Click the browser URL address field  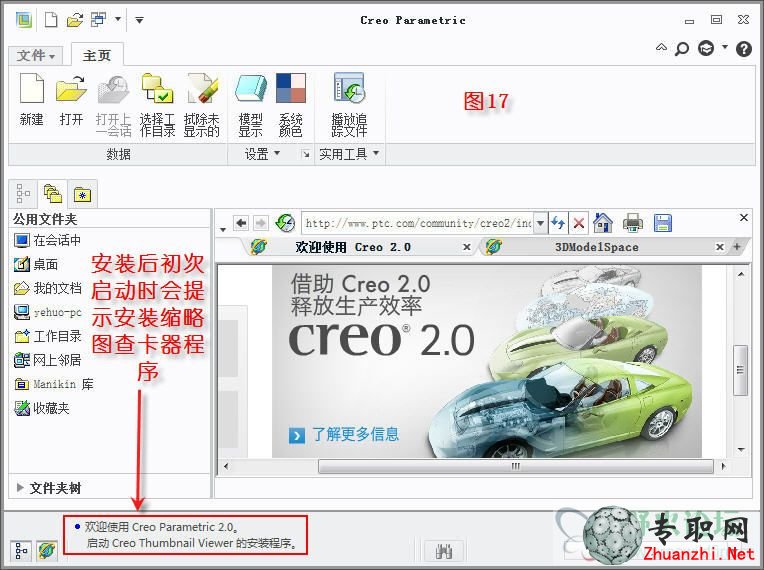(418, 223)
